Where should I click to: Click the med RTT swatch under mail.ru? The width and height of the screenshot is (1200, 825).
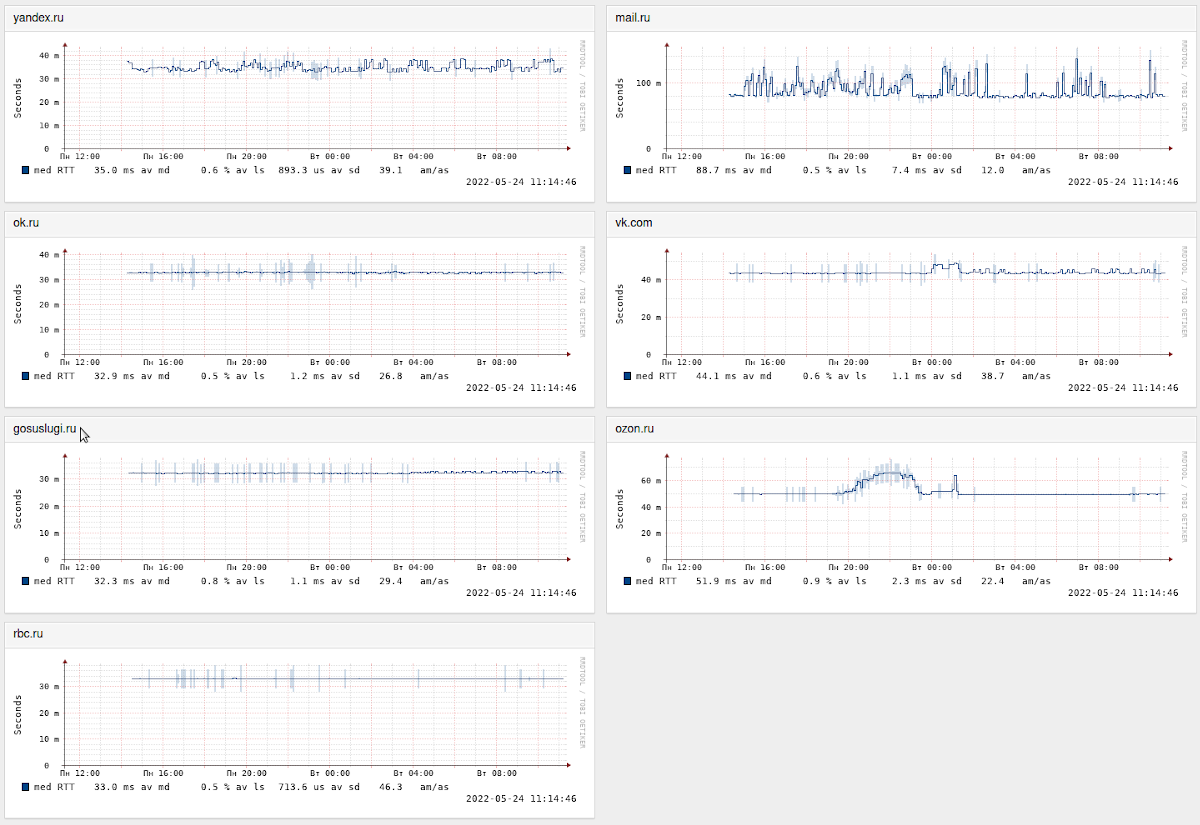coord(628,170)
